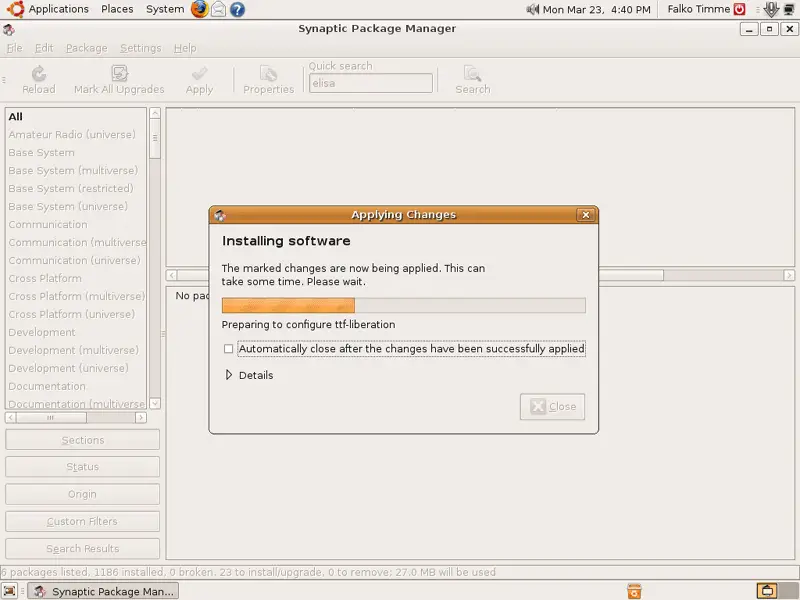Select the Communication category
The height and width of the screenshot is (600, 800).
click(77, 224)
